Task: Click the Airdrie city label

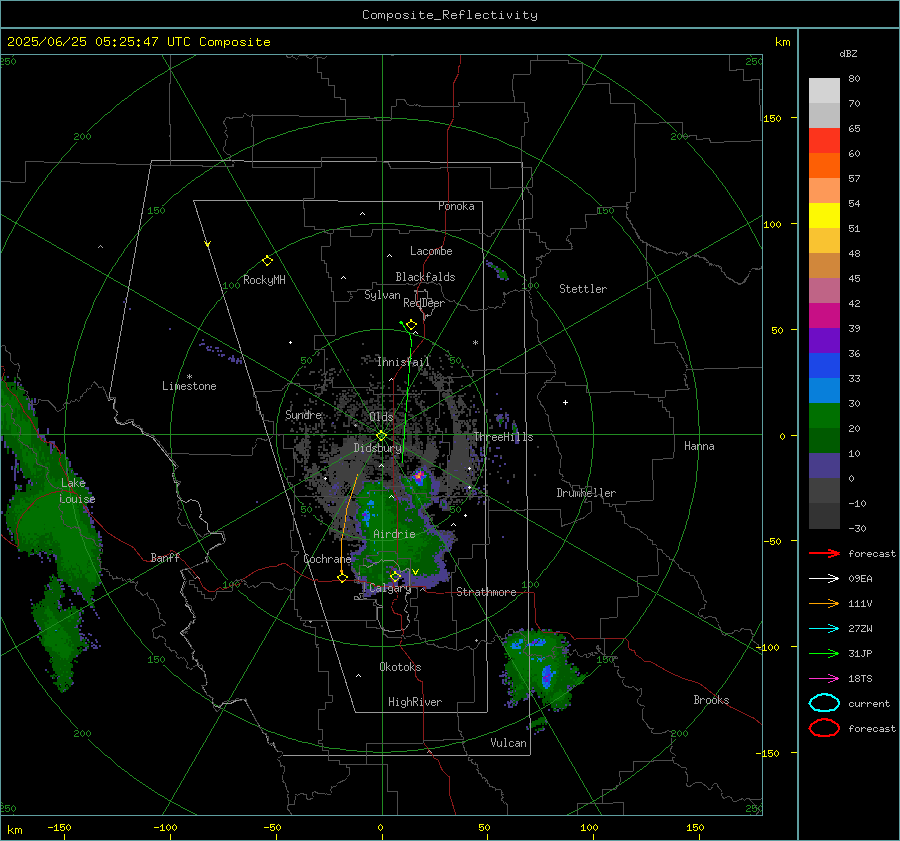Action: 394,534
